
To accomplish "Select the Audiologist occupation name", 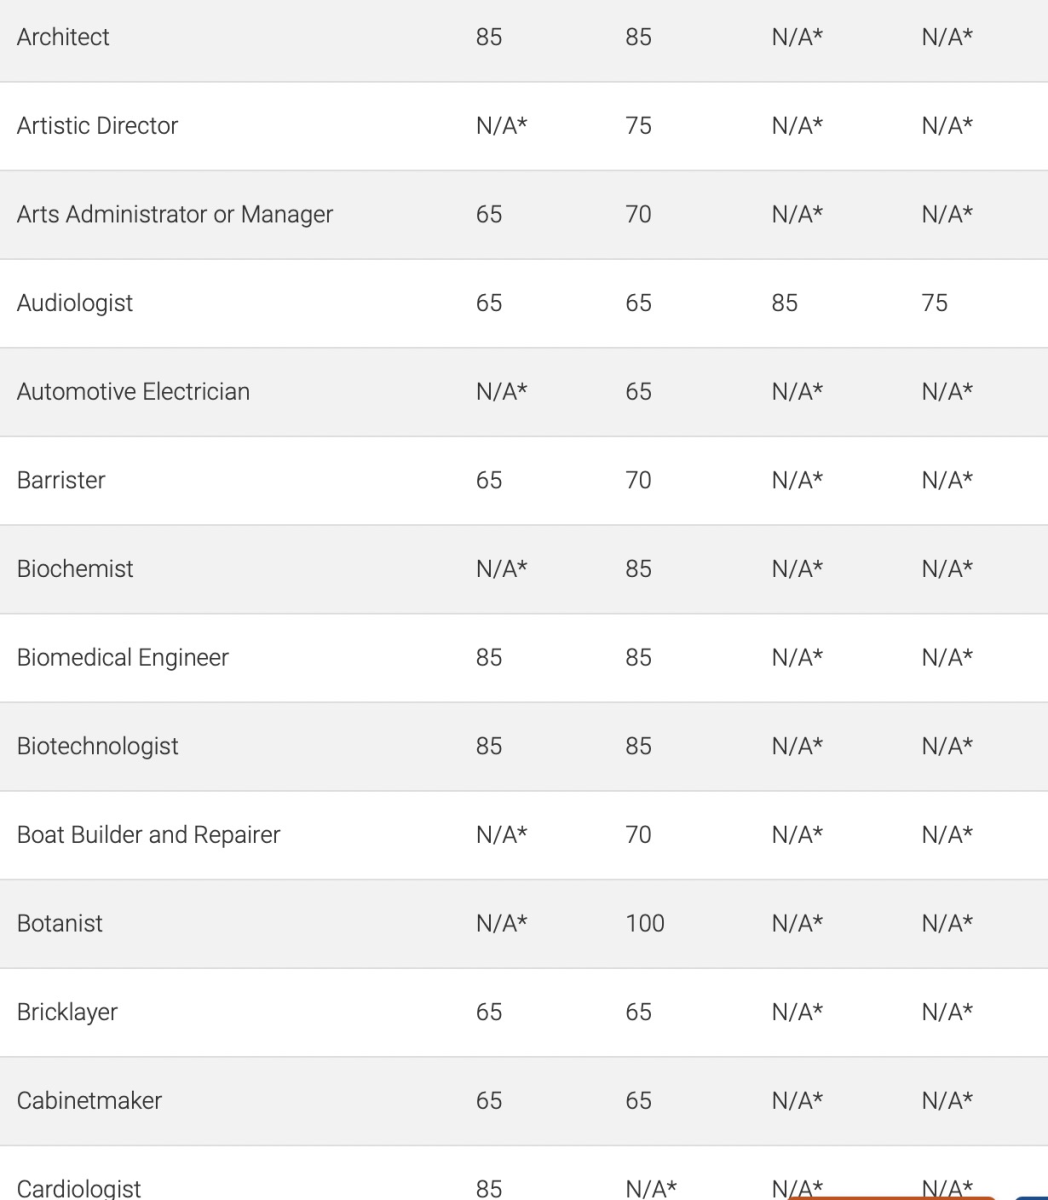I will [x=75, y=303].
